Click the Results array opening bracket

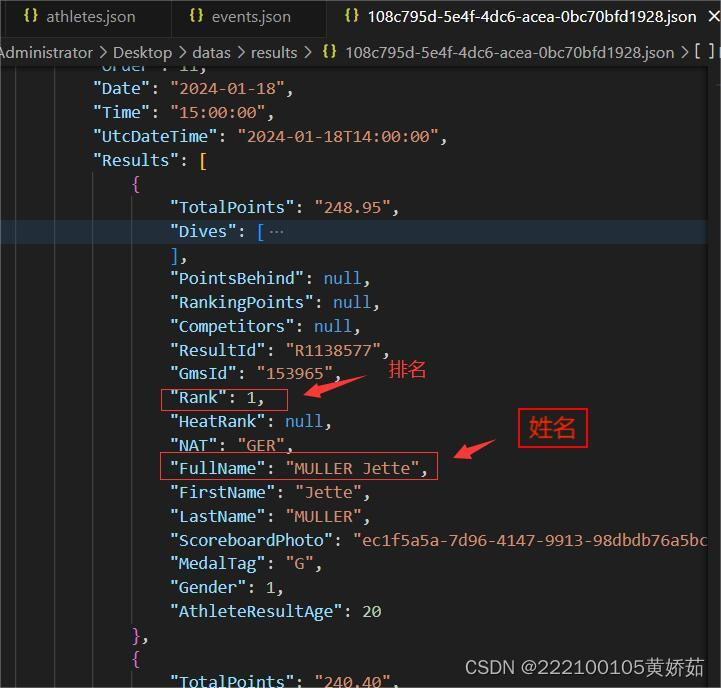tap(203, 161)
